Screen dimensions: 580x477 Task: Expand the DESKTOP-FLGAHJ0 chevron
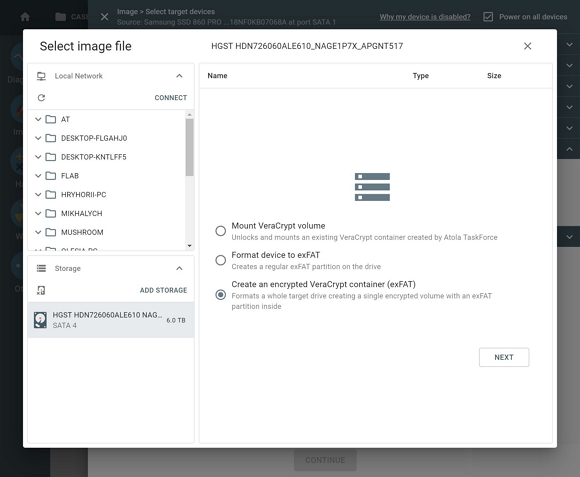point(38,138)
